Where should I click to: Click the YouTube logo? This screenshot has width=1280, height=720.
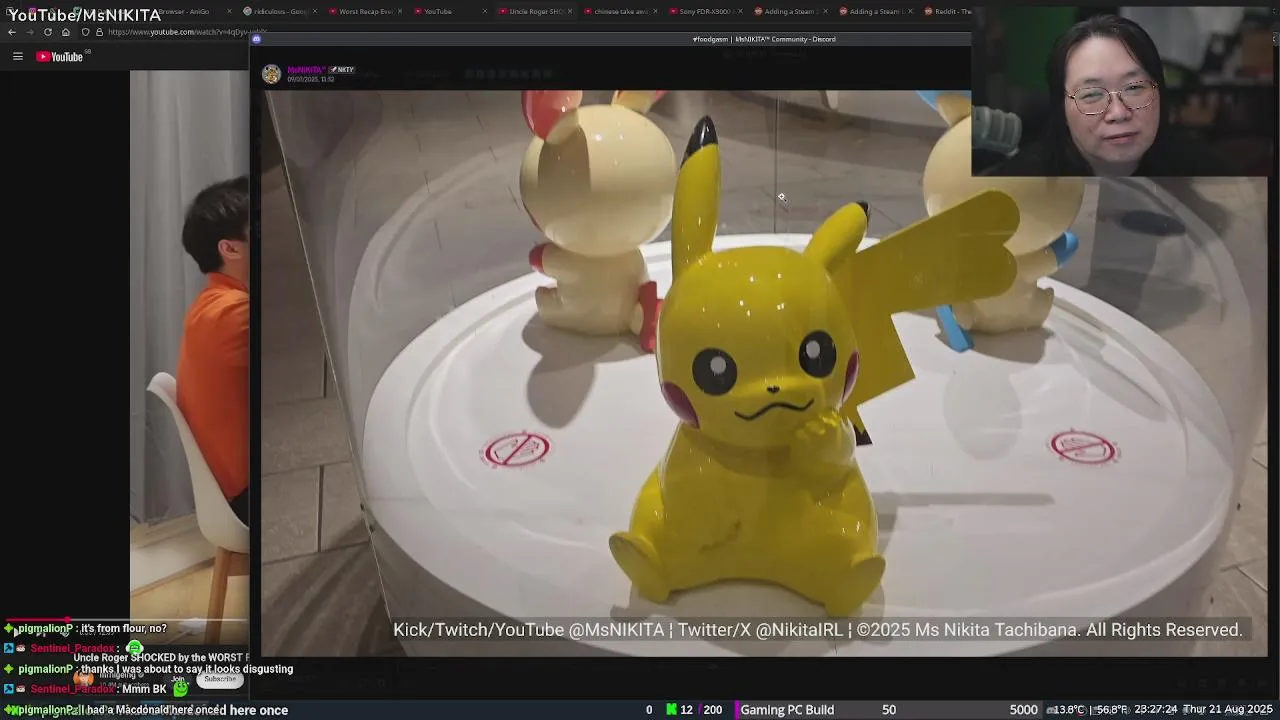(60, 57)
